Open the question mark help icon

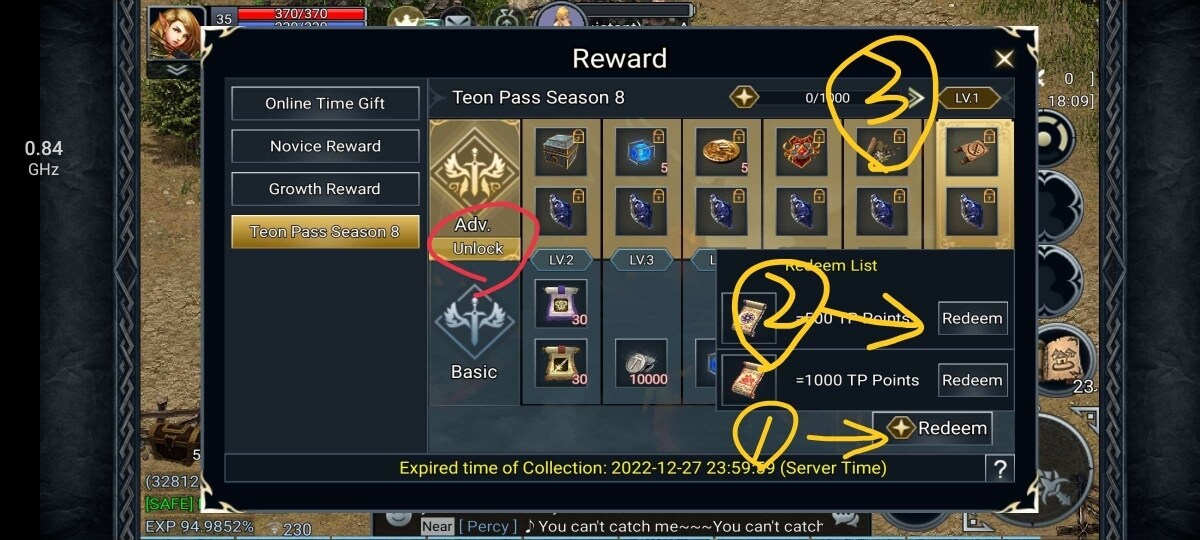coord(998,468)
